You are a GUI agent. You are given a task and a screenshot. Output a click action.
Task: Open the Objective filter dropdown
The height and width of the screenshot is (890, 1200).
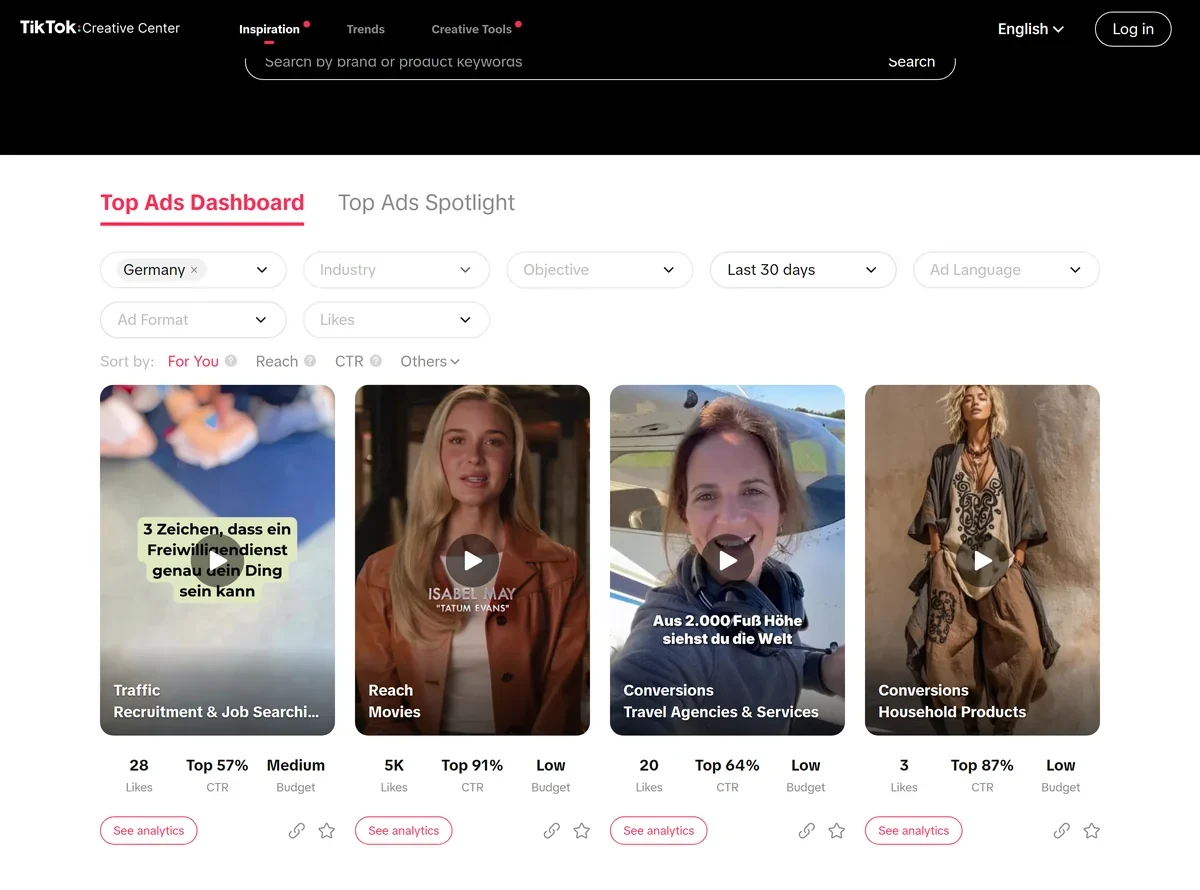(600, 270)
